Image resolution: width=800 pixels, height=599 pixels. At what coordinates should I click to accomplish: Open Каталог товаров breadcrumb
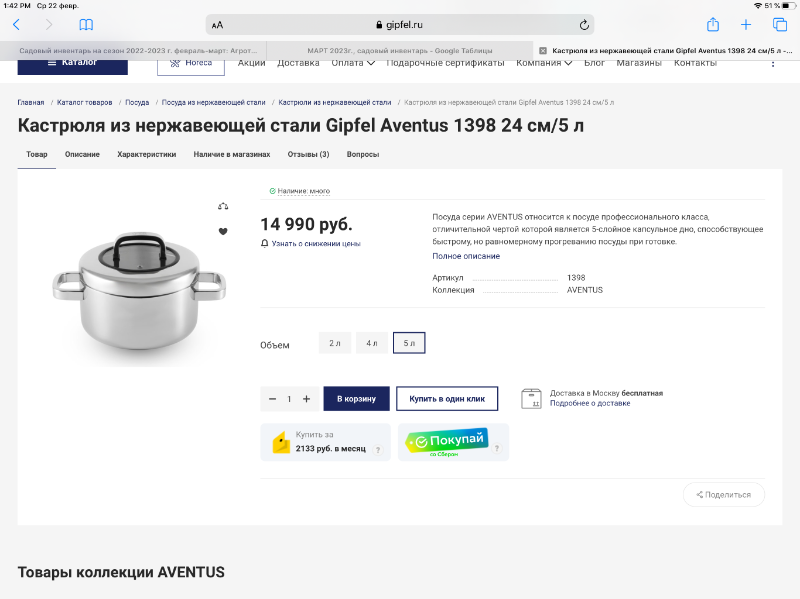[84, 103]
